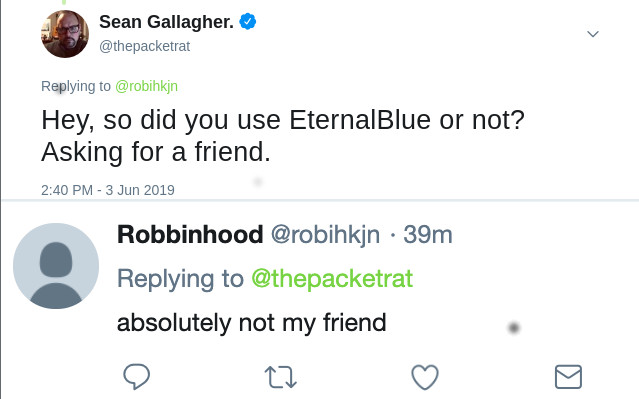Open Sean Gallagher's profile photo
This screenshot has height=399, width=639.
(x=65, y=34)
